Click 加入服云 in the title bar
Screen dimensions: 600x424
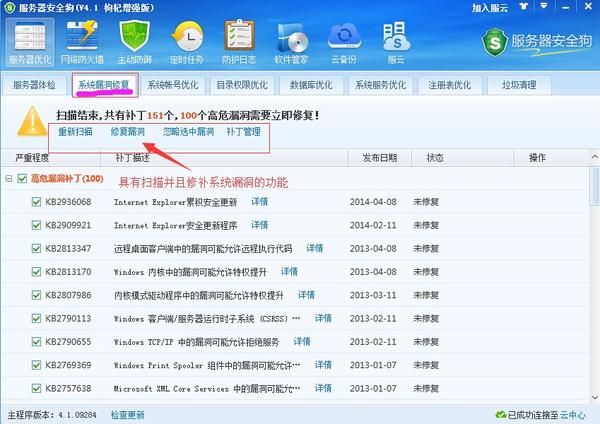pyautogui.click(x=490, y=7)
